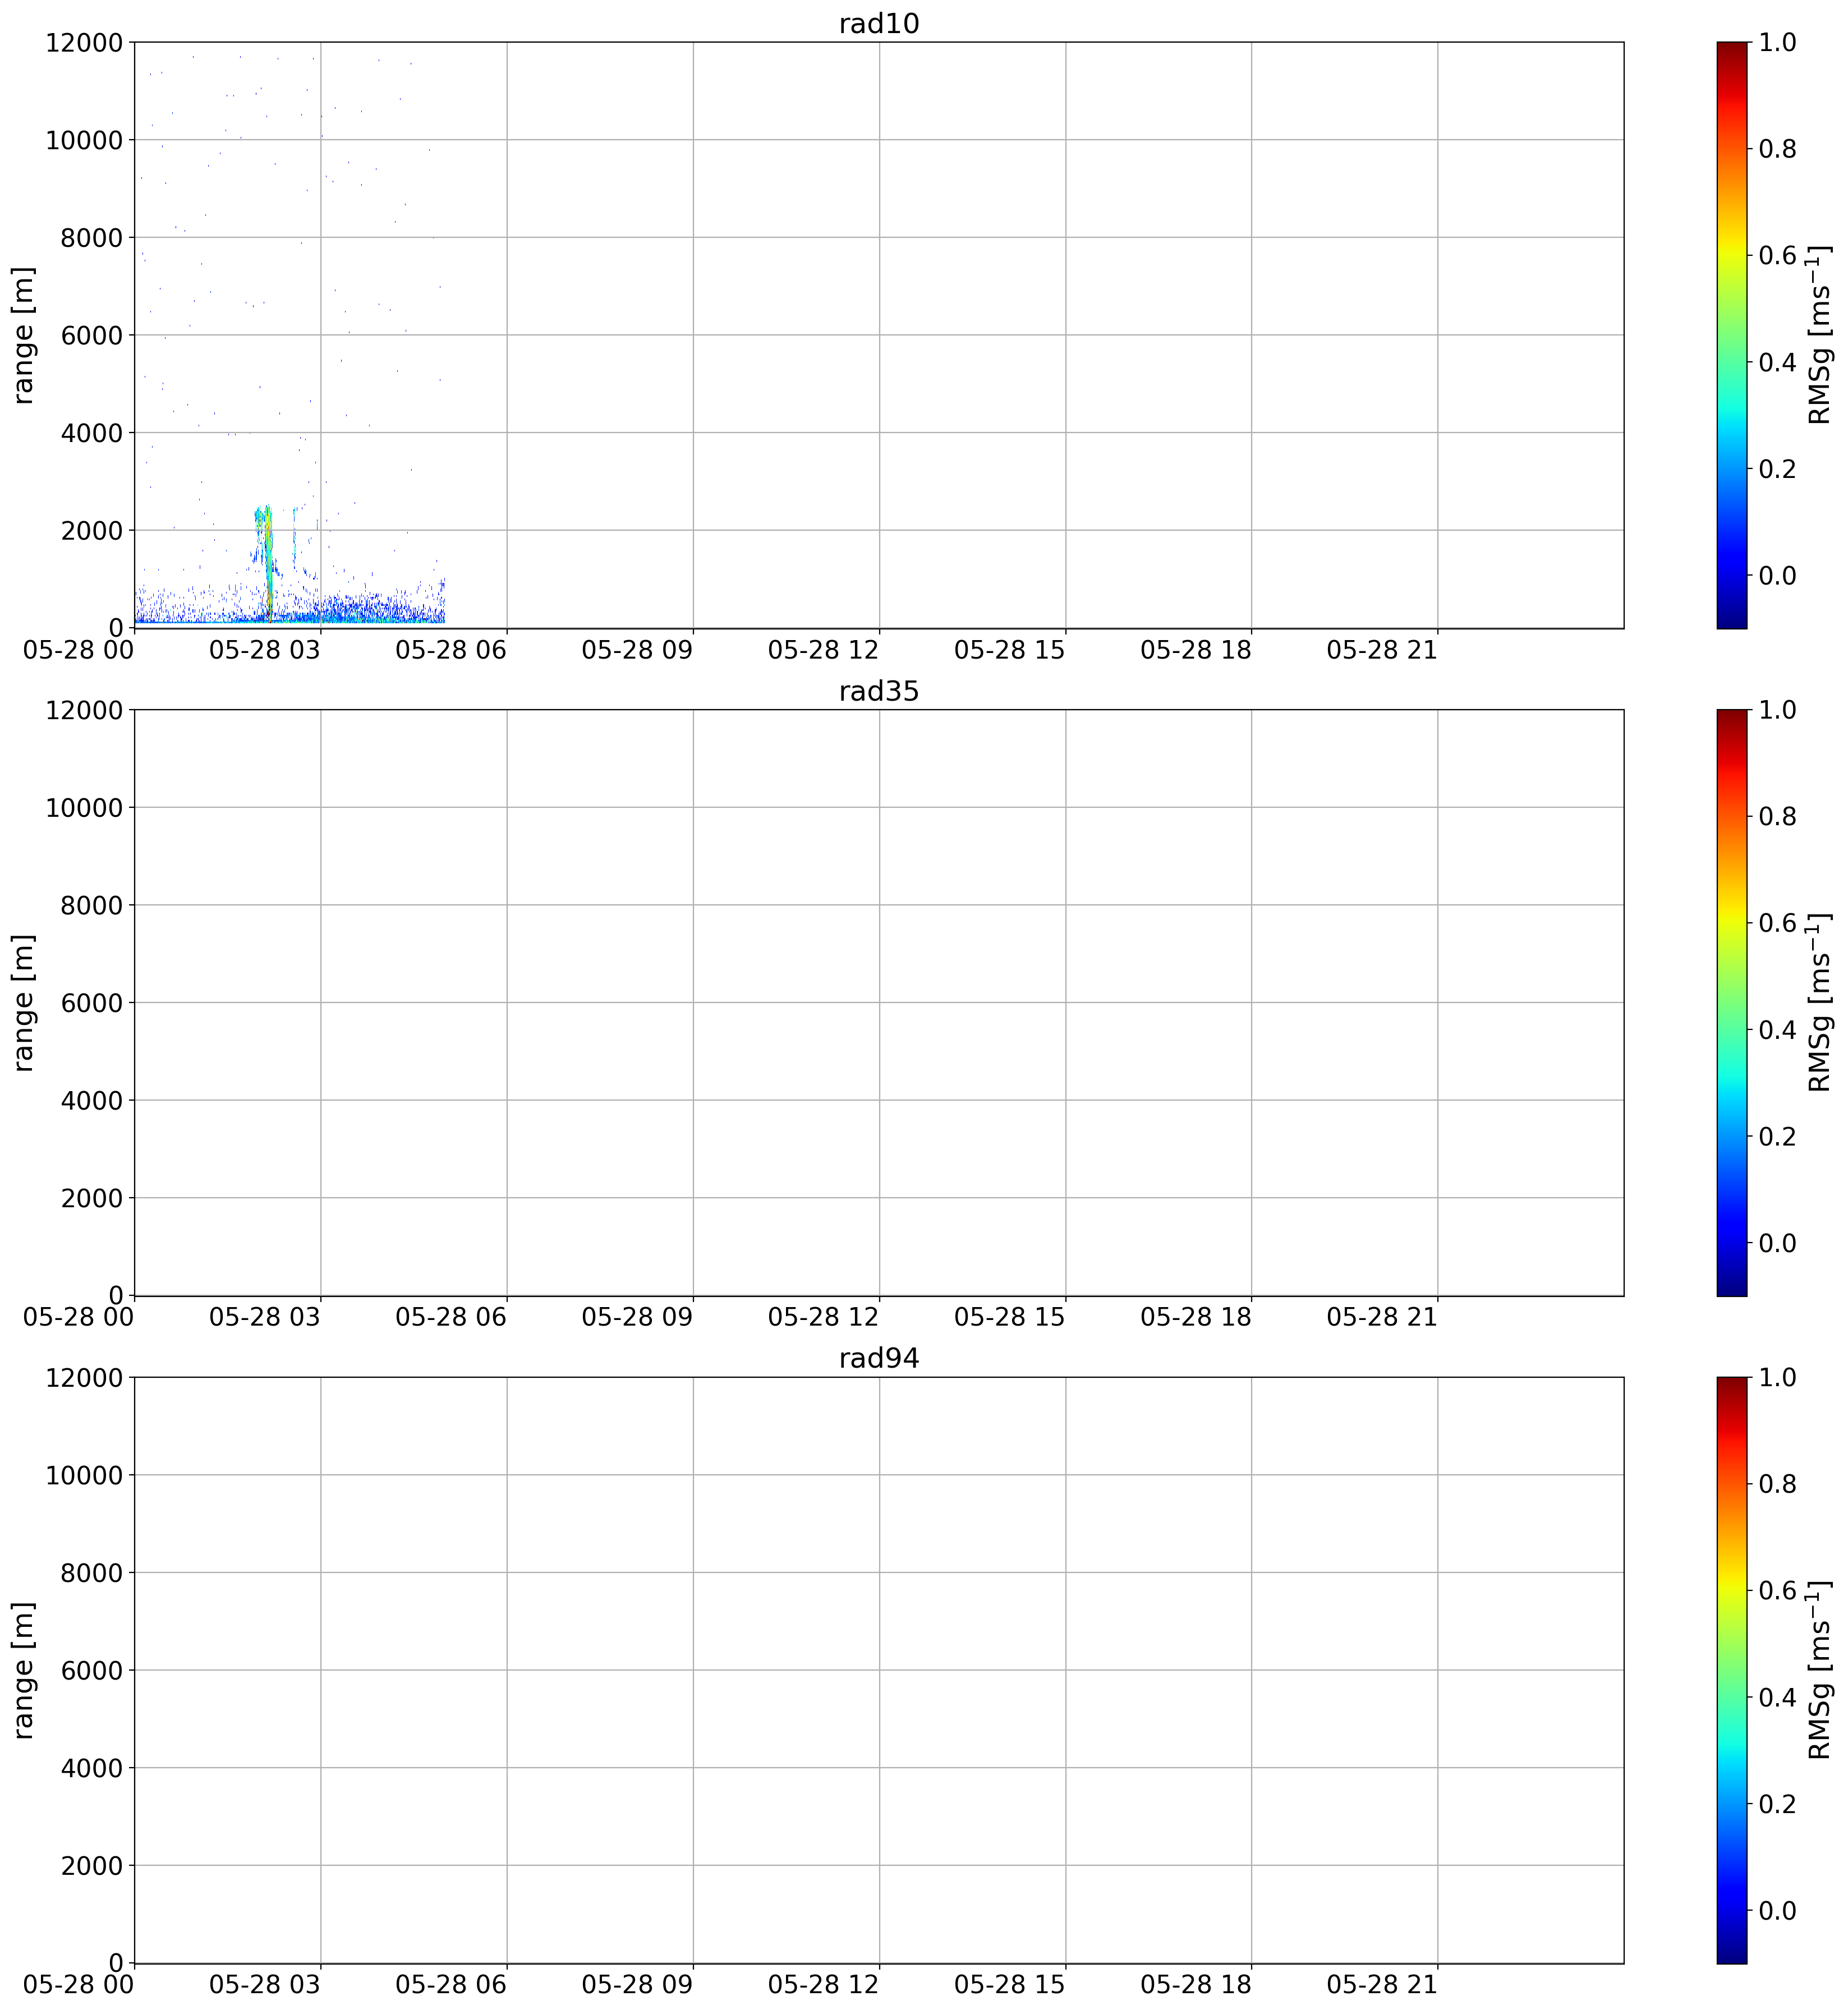This screenshot has height=2010, width=1848.
Task: Click the RMSg colorbar label beside rad94
Action: pos(1820,1670)
